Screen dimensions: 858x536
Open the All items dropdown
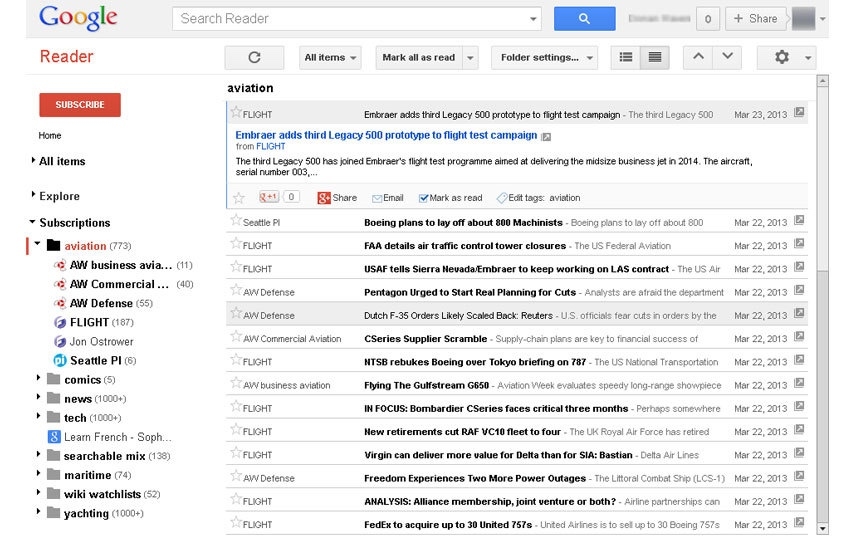point(331,58)
